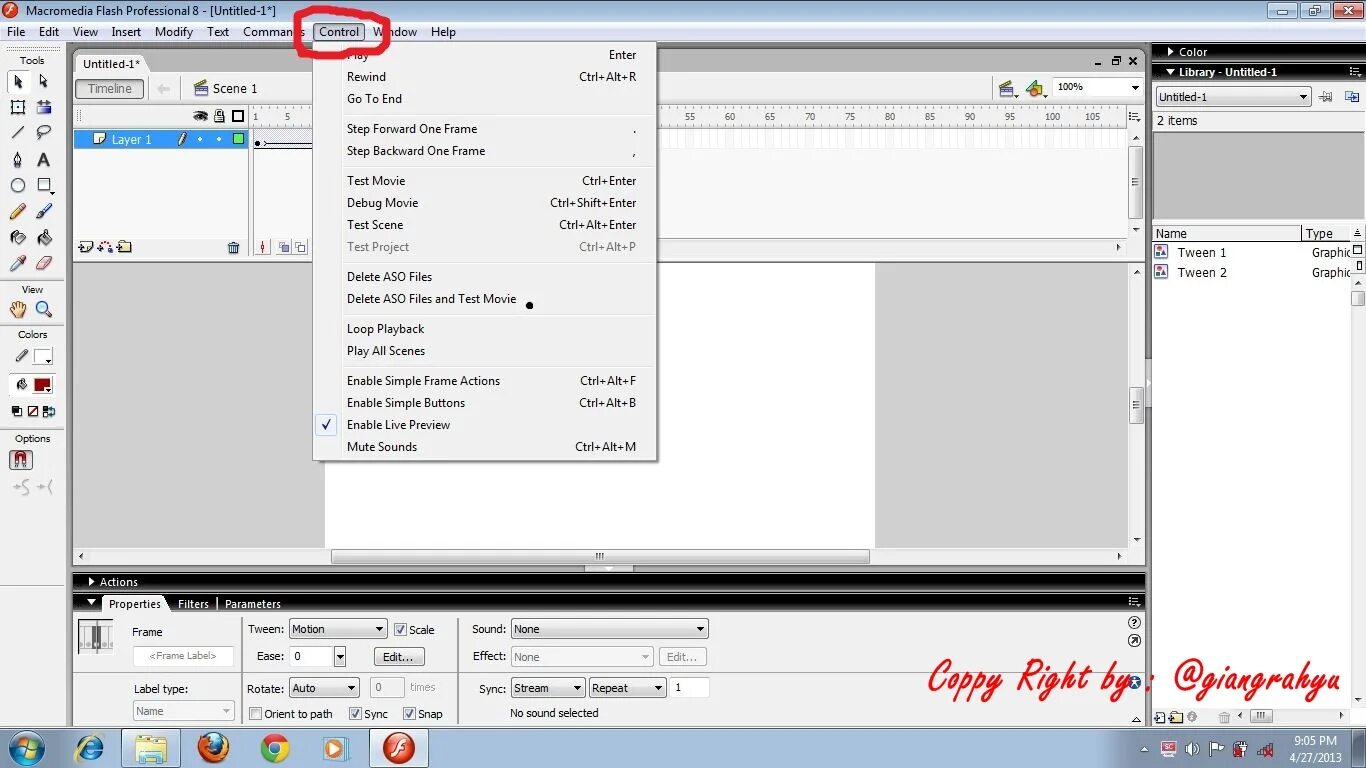Toggle the Sync checkbox
The height and width of the screenshot is (768, 1366).
(355, 714)
